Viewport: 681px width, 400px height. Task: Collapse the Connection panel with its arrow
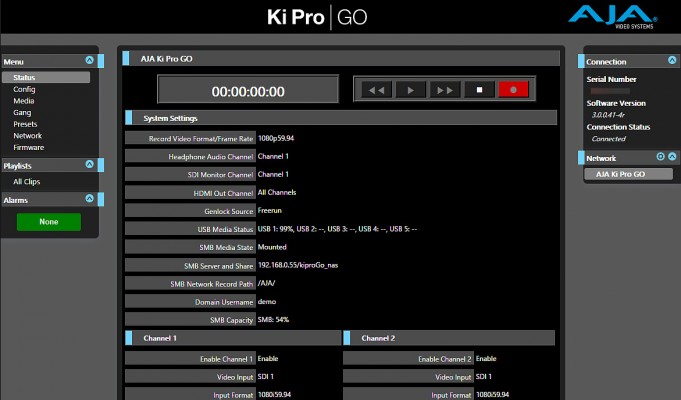click(672, 60)
